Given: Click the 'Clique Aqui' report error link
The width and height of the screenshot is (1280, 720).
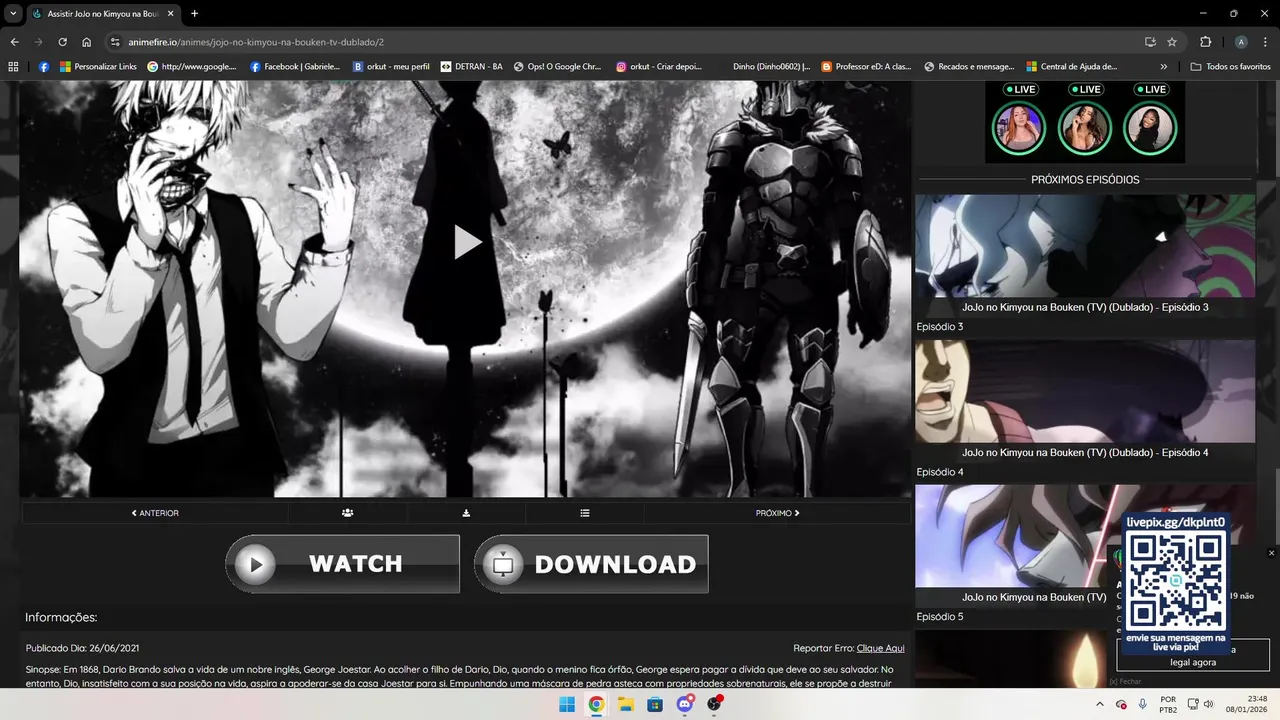Looking at the screenshot, I should 880,648.
